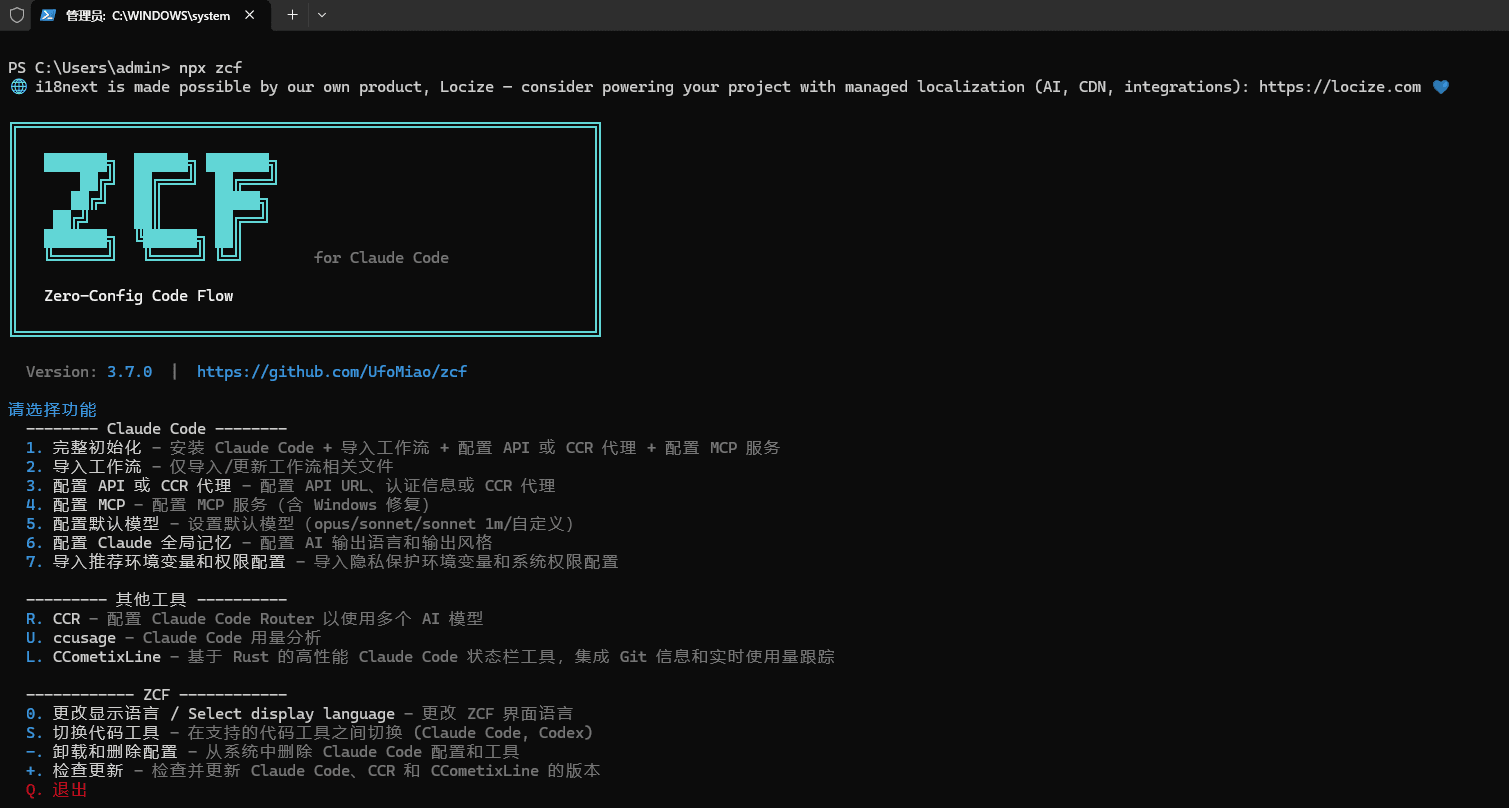Screen dimensions: 1509x808
Task: Click version number 3.7.0
Action: (130, 372)
